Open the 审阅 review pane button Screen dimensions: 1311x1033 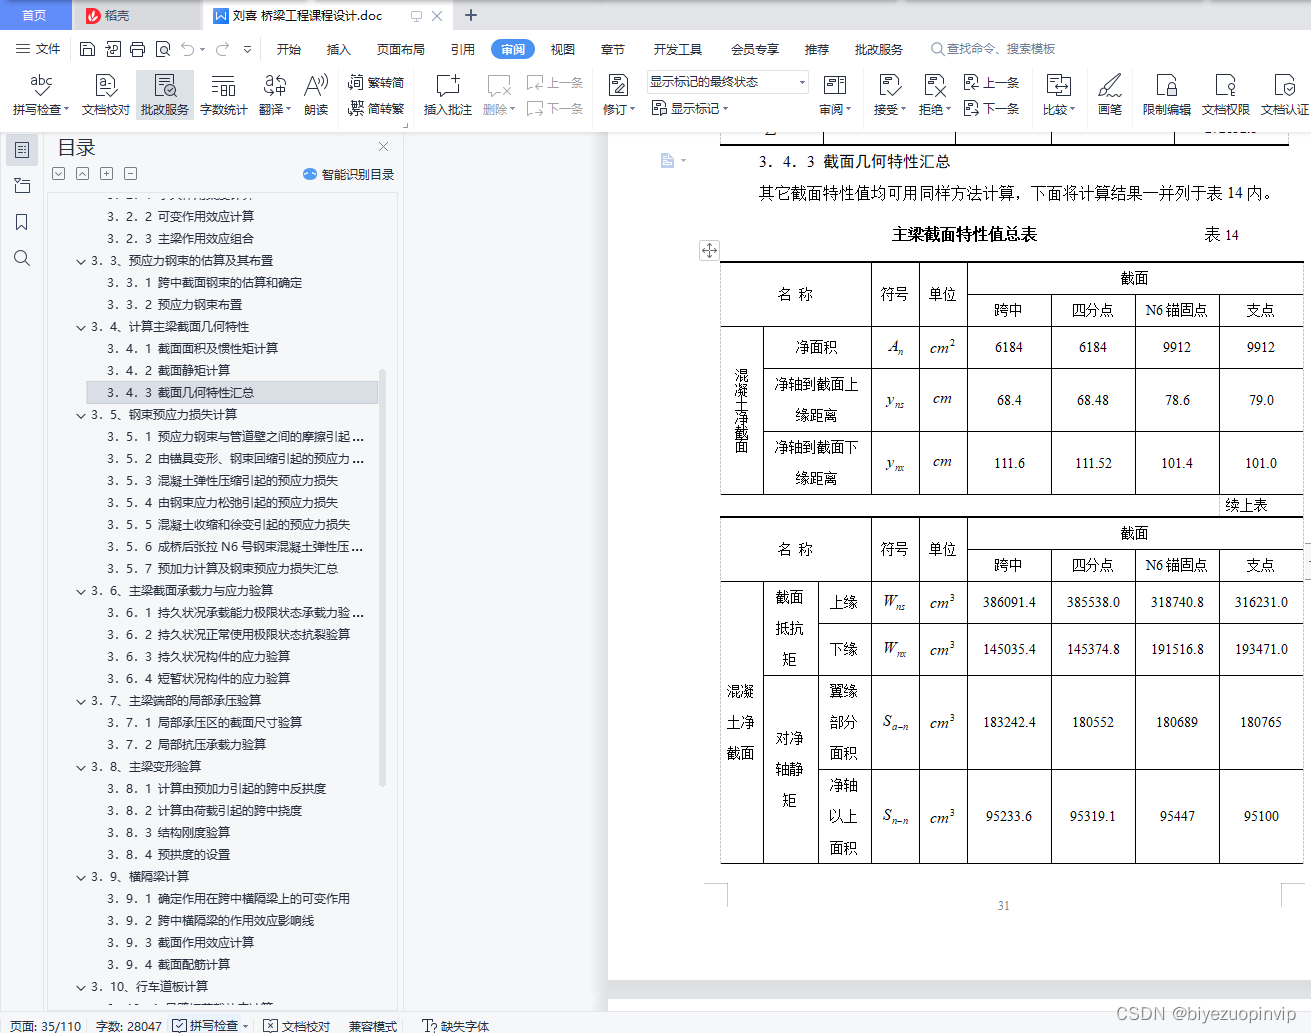pyautogui.click(x=835, y=95)
